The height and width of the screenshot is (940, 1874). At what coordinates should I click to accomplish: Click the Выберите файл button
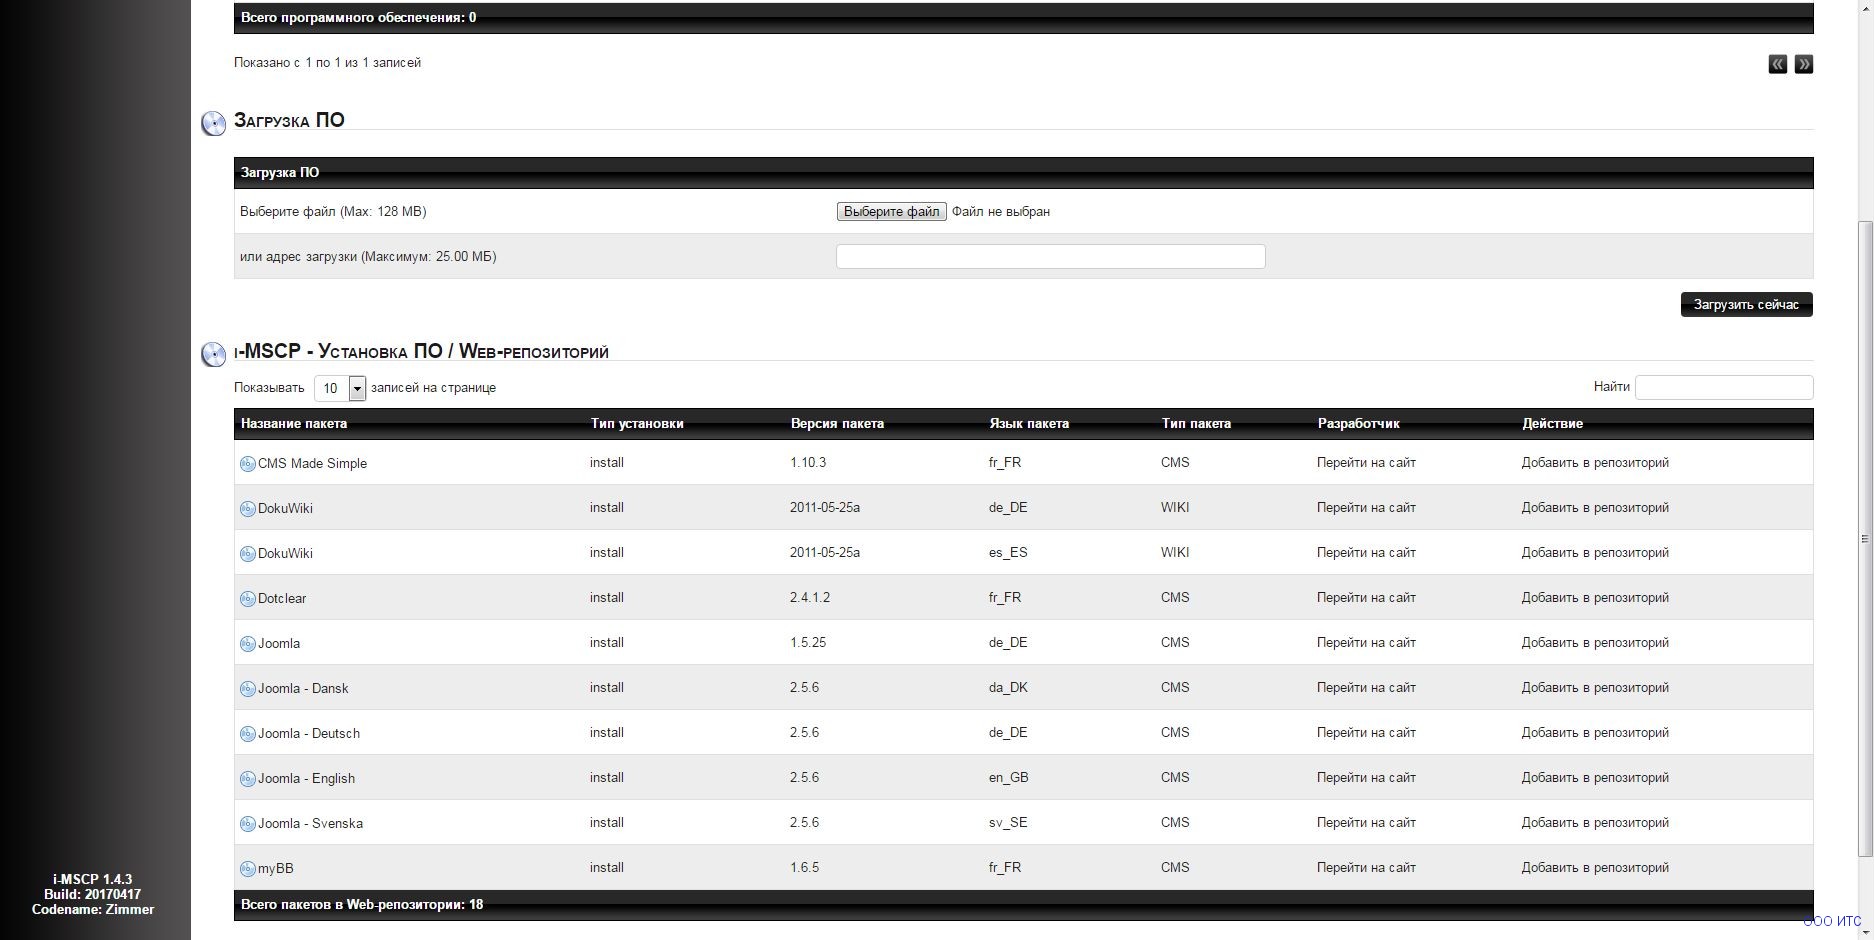pos(891,211)
